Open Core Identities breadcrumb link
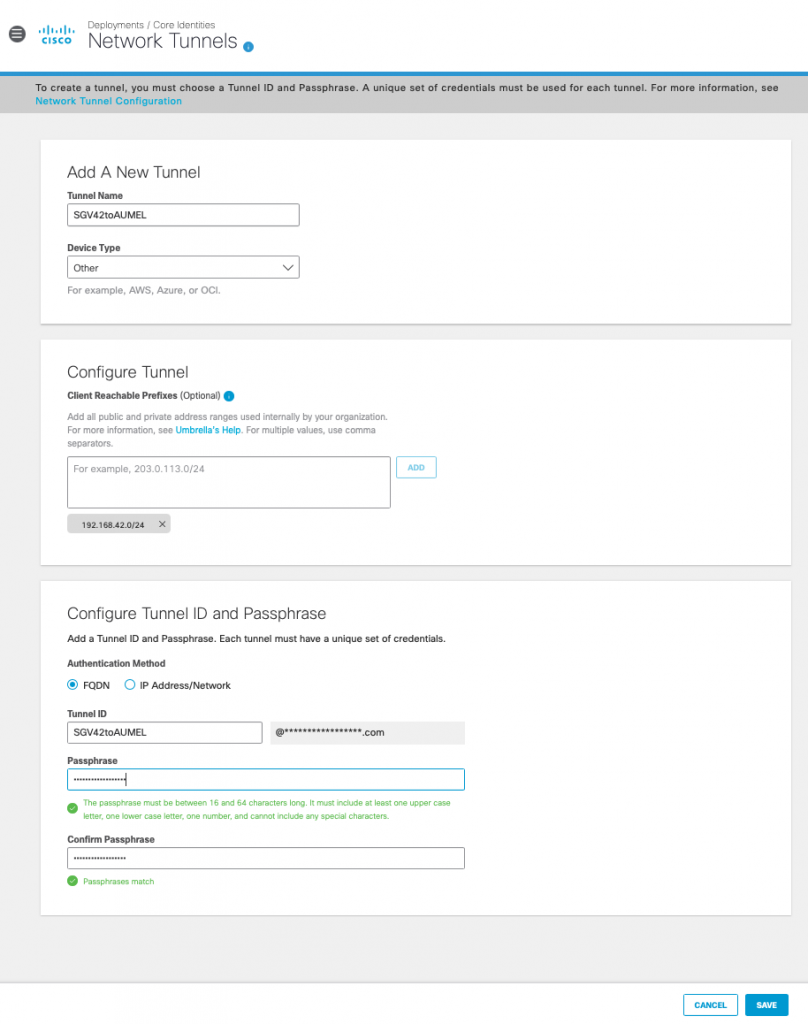808x1024 pixels. click(184, 25)
